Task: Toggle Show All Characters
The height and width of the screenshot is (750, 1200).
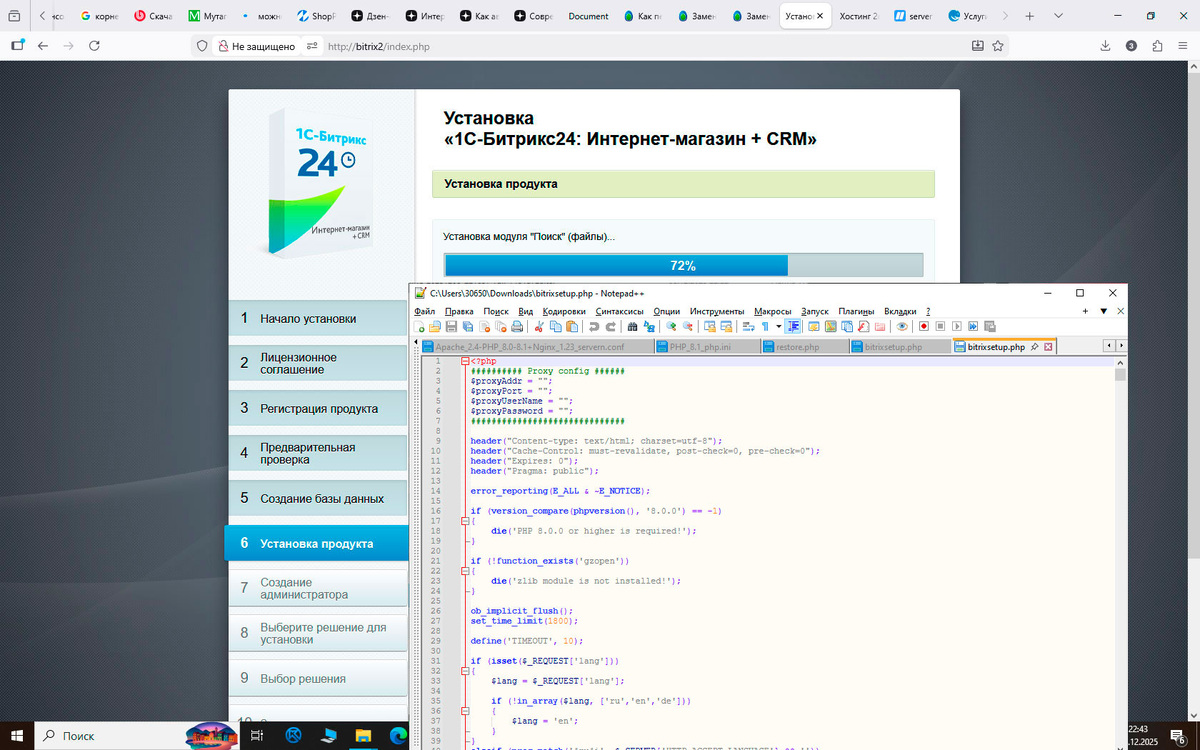Action: coord(766,327)
